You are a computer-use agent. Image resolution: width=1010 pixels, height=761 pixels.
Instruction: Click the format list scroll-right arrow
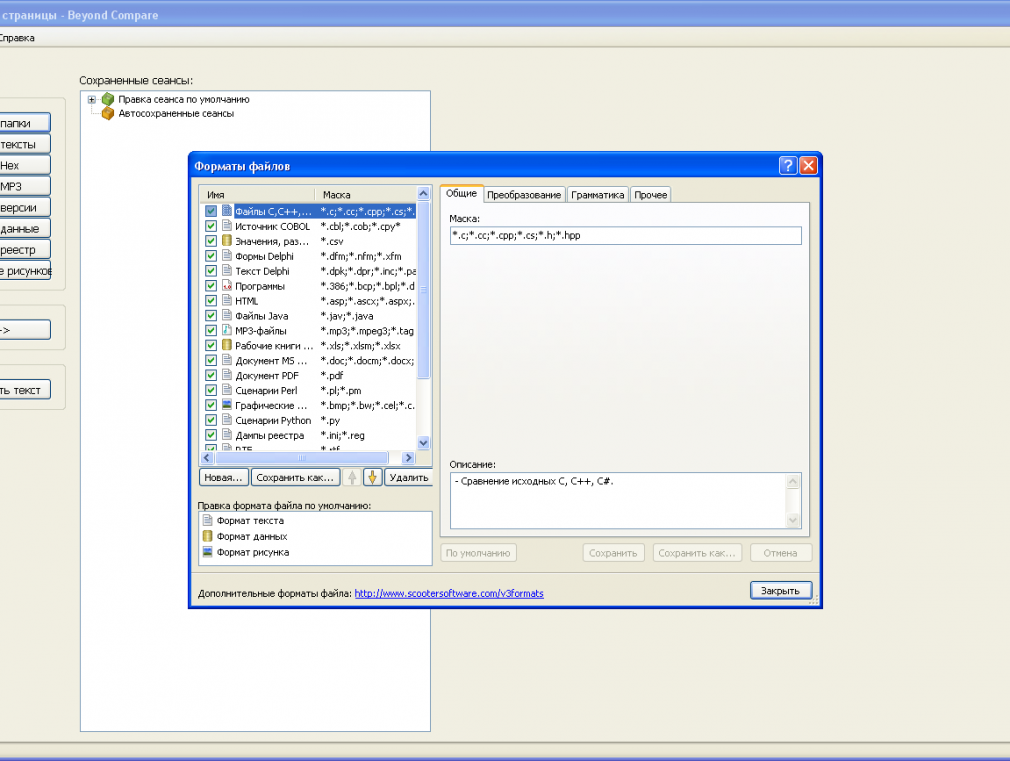(408, 458)
